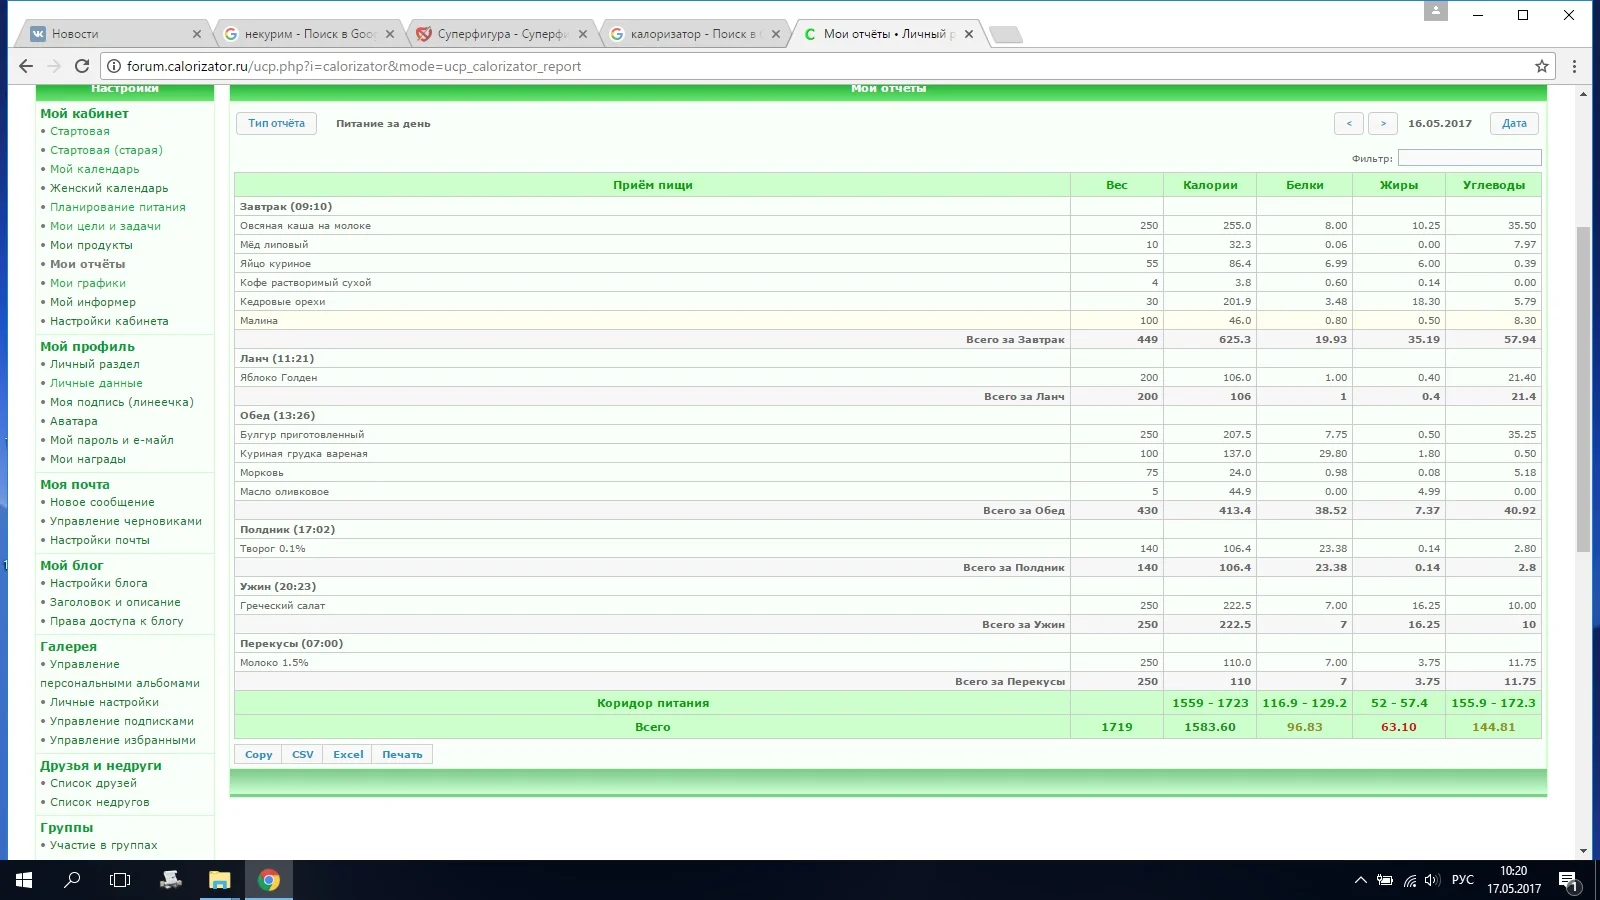
Task: Click the page scrollbar up arrow
Action: click(x=1583, y=94)
